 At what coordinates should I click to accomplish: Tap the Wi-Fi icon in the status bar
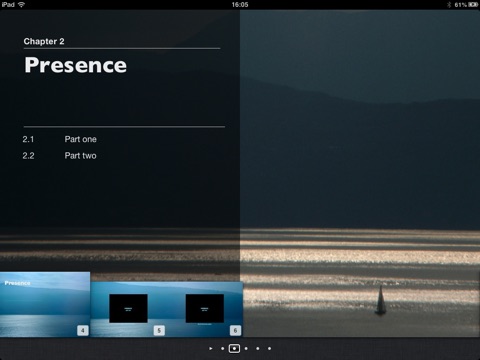[22, 4]
